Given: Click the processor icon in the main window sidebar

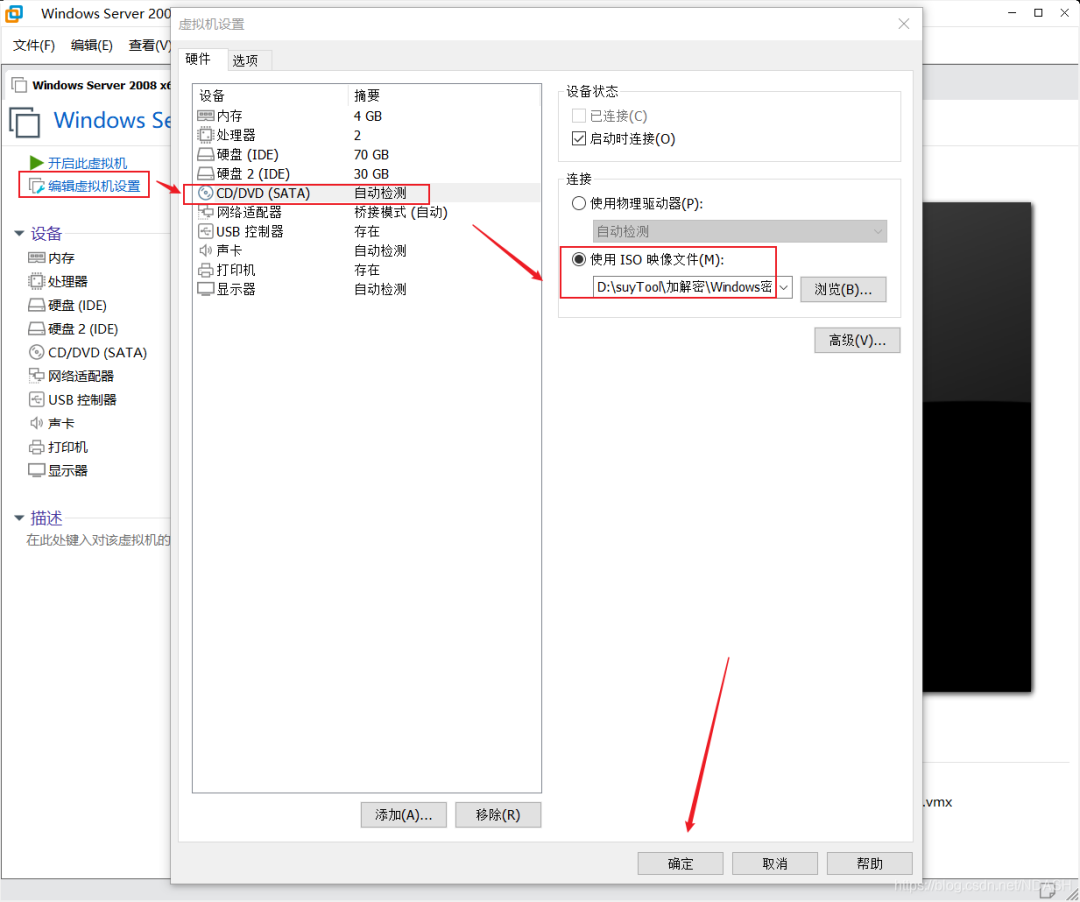Looking at the screenshot, I should click(37, 281).
